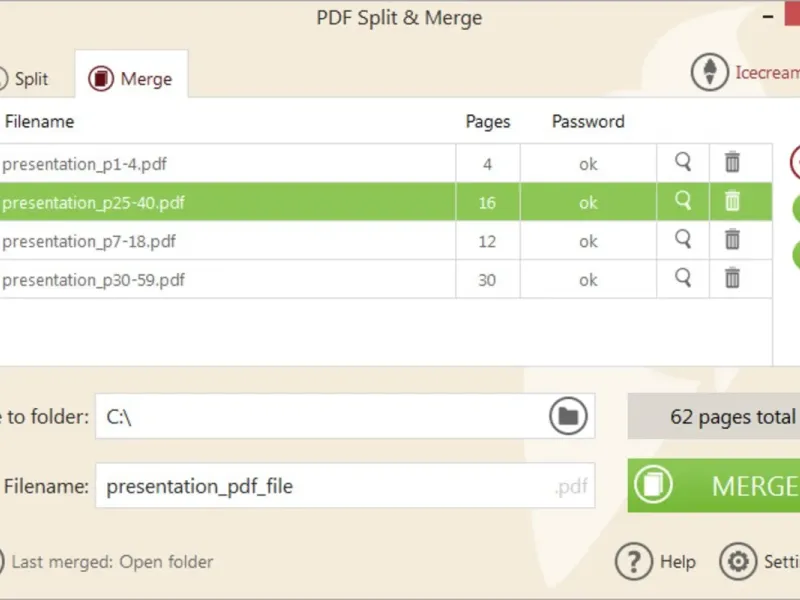
Task: Click the Icecream logo icon
Action: pos(709,72)
